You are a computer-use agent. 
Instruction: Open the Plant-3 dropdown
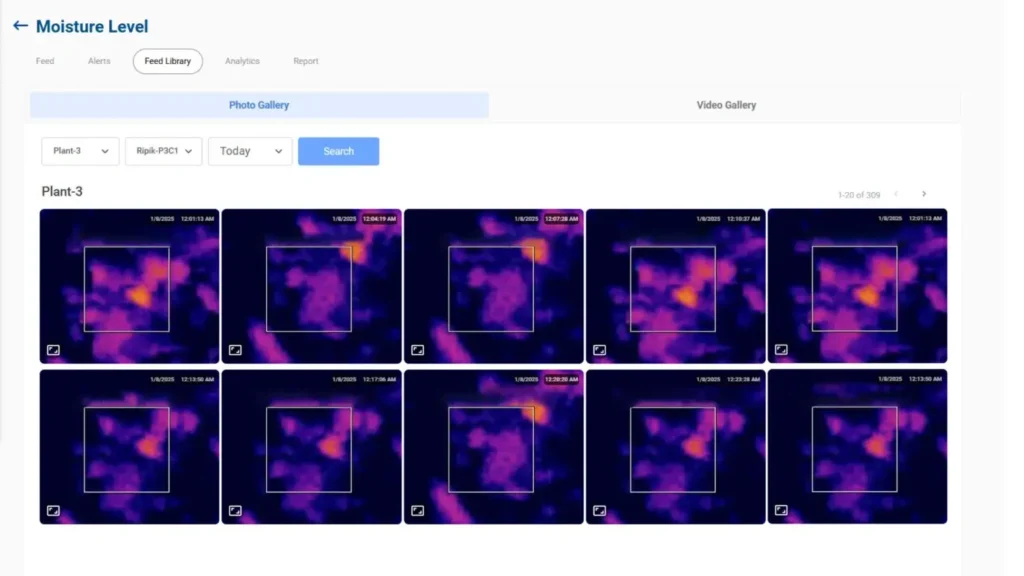click(x=80, y=151)
